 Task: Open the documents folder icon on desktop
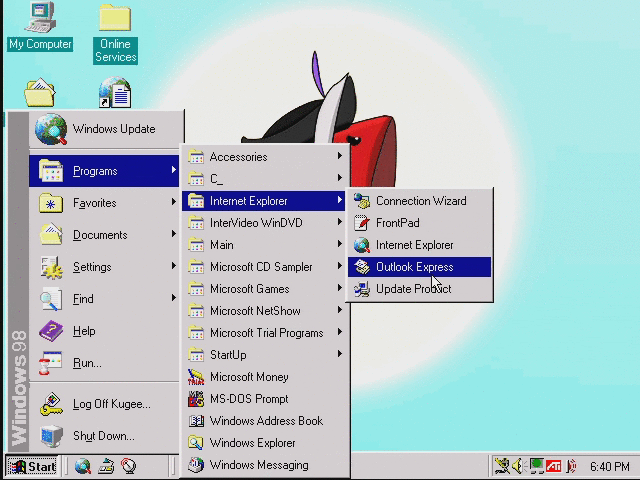(x=40, y=92)
